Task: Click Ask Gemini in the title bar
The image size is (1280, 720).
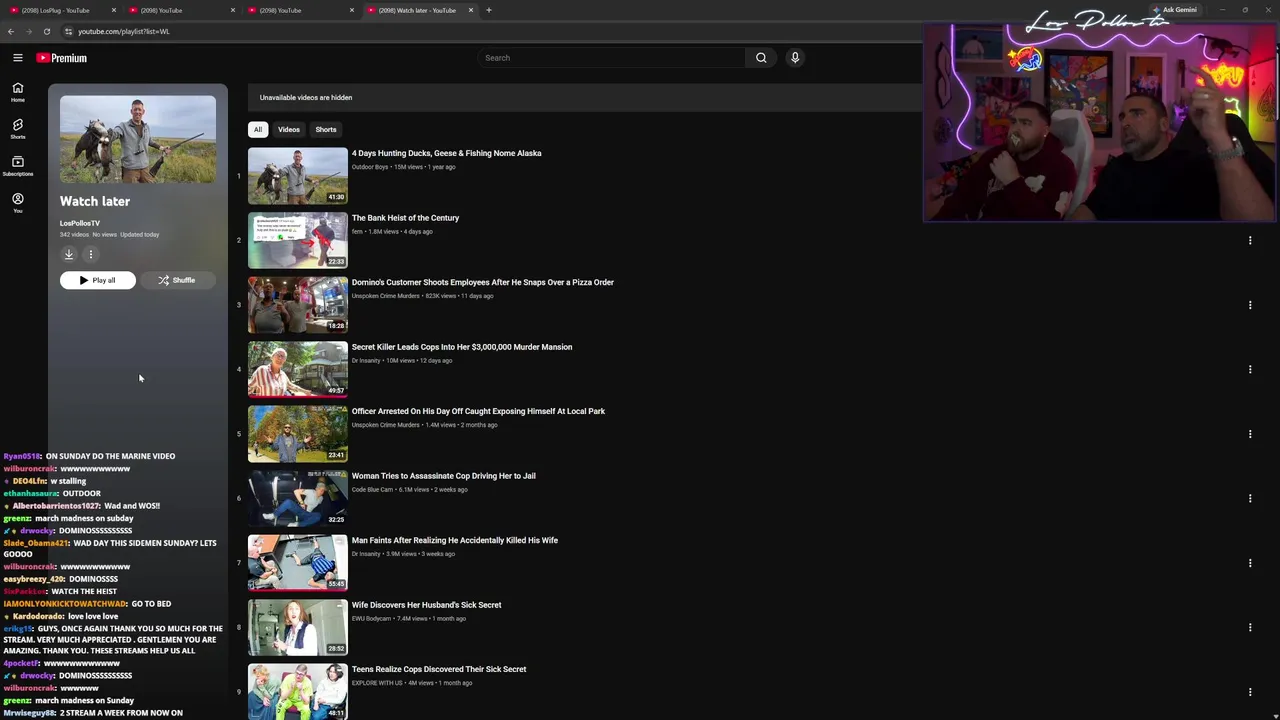Action: pos(1174,10)
